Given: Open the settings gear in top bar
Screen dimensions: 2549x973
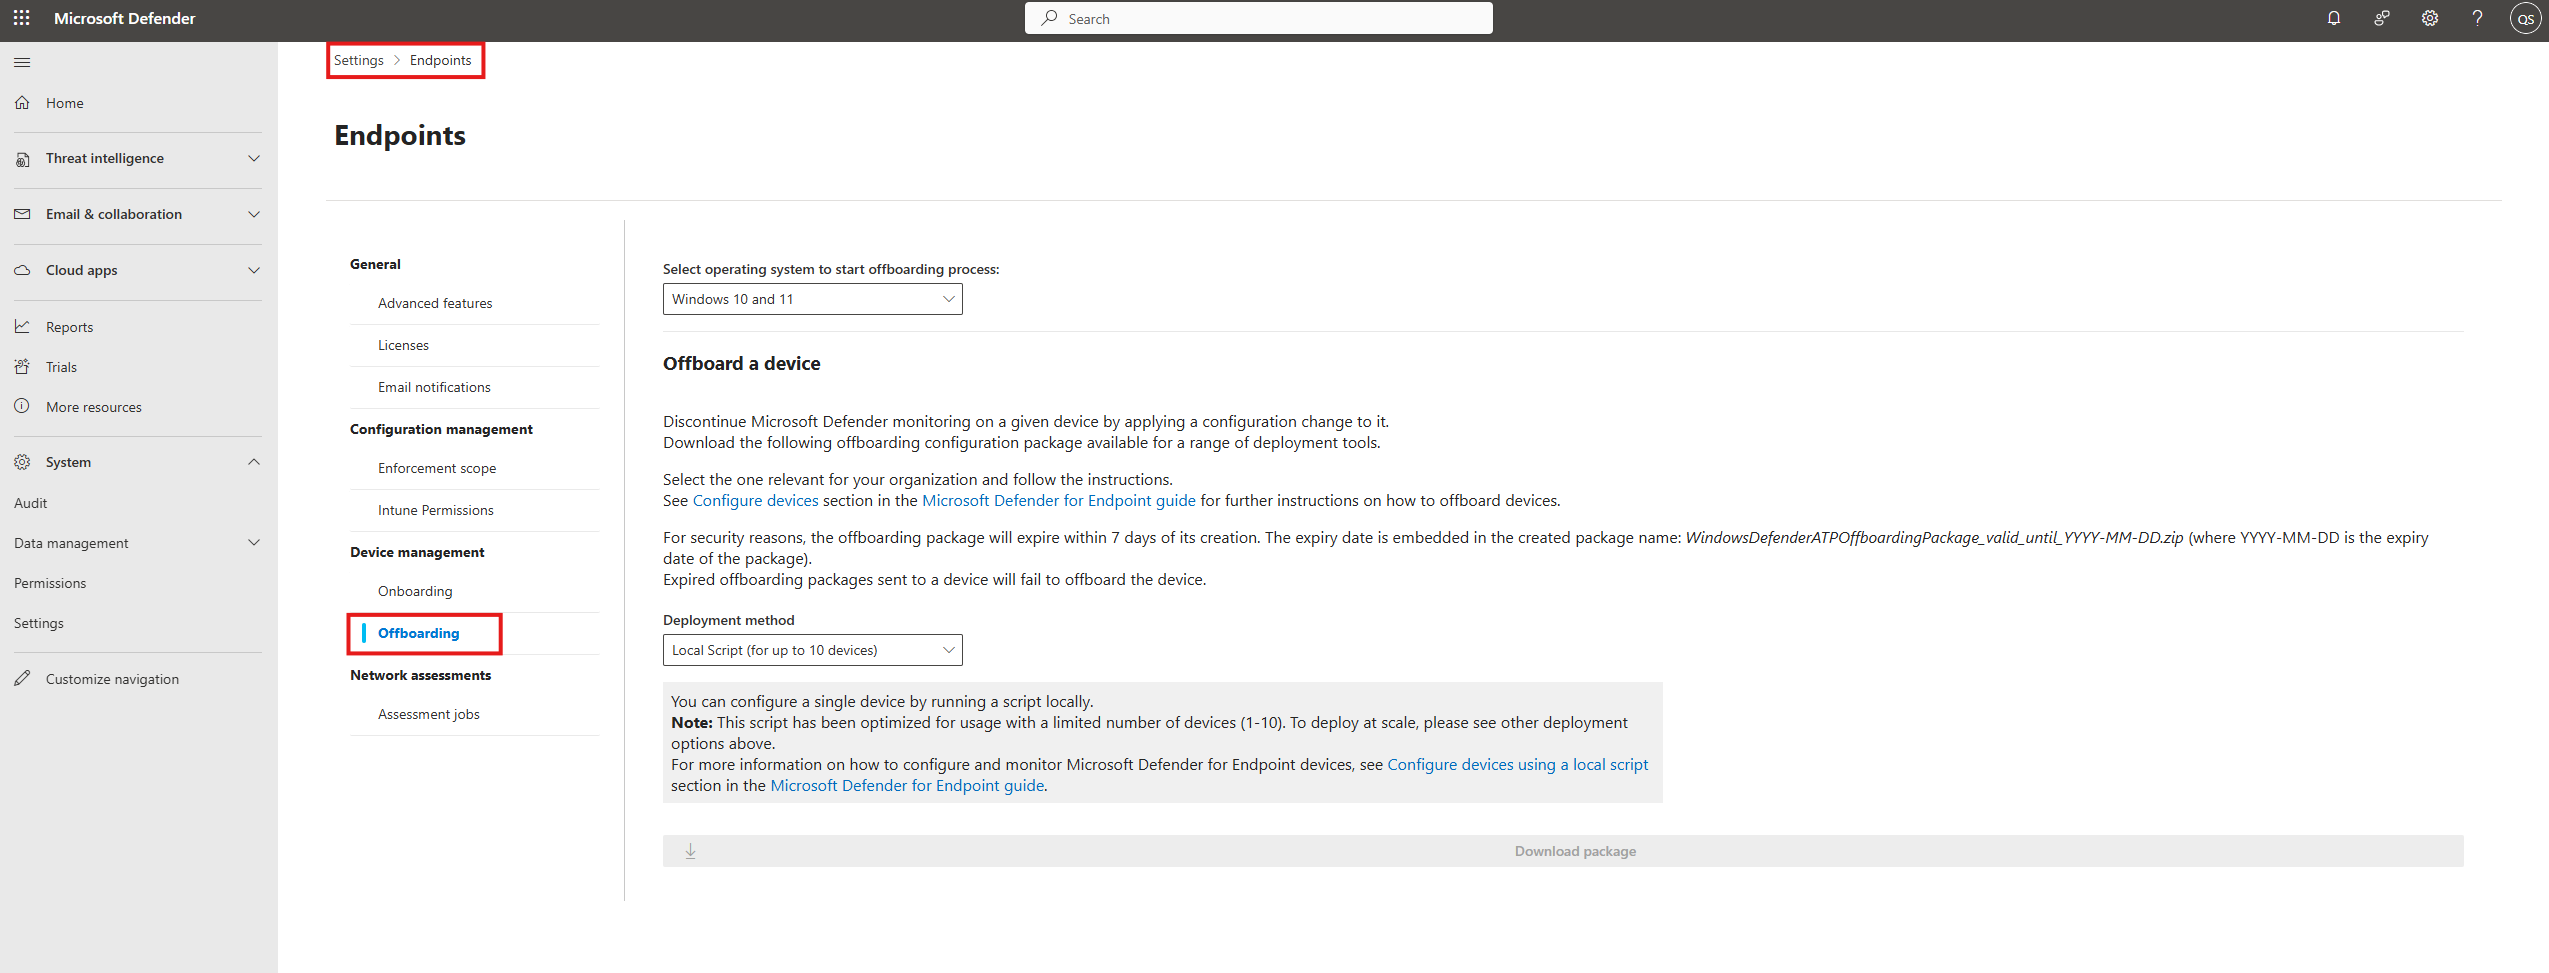Looking at the screenshot, I should [2429, 18].
